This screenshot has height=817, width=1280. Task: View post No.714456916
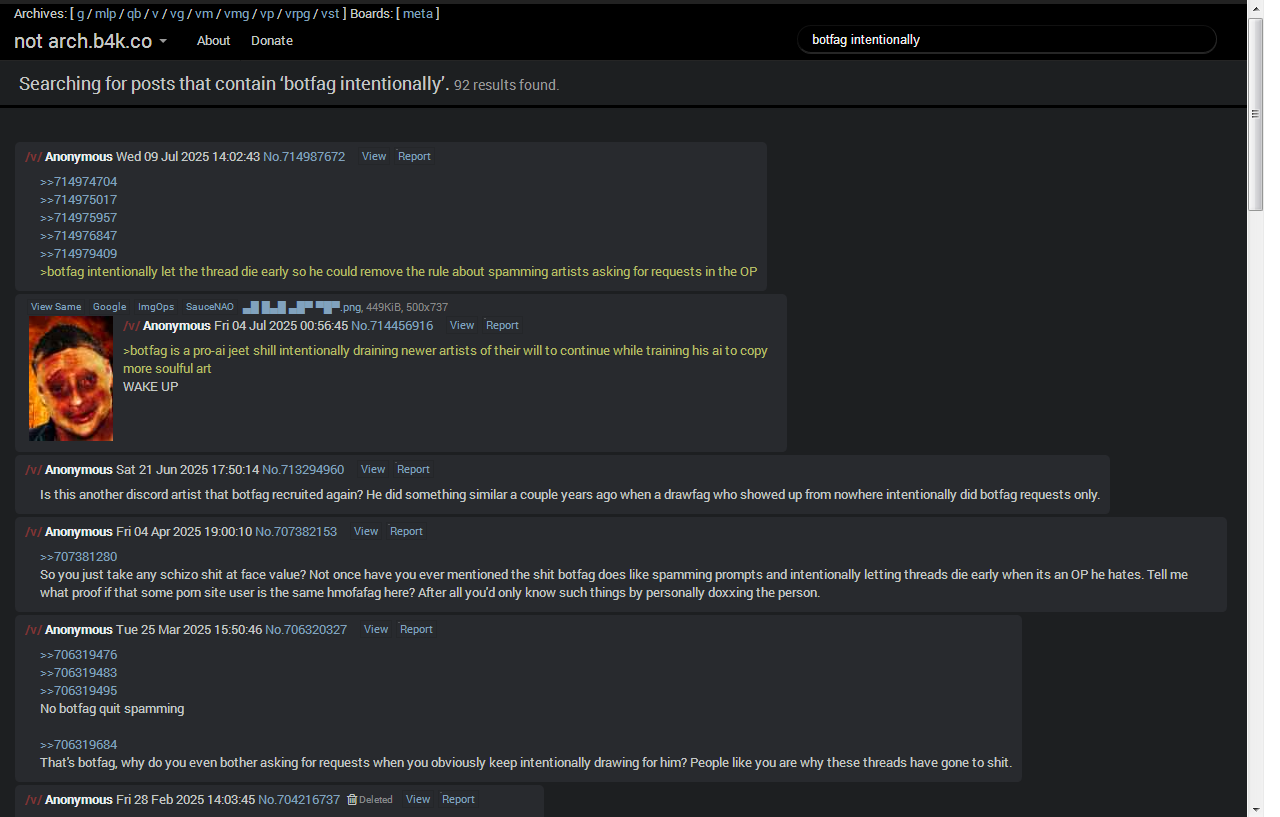pyautogui.click(x=462, y=325)
